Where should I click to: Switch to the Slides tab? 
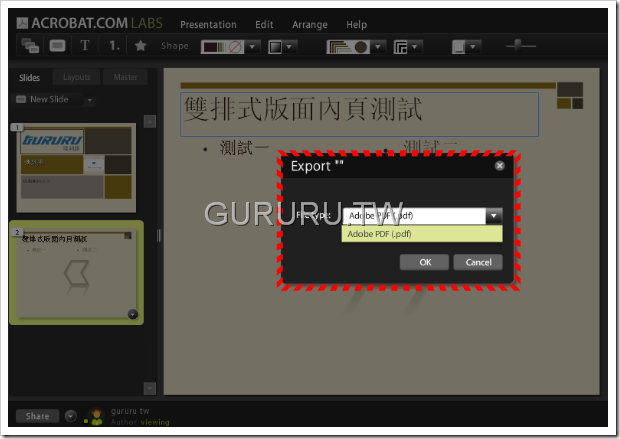click(30, 78)
